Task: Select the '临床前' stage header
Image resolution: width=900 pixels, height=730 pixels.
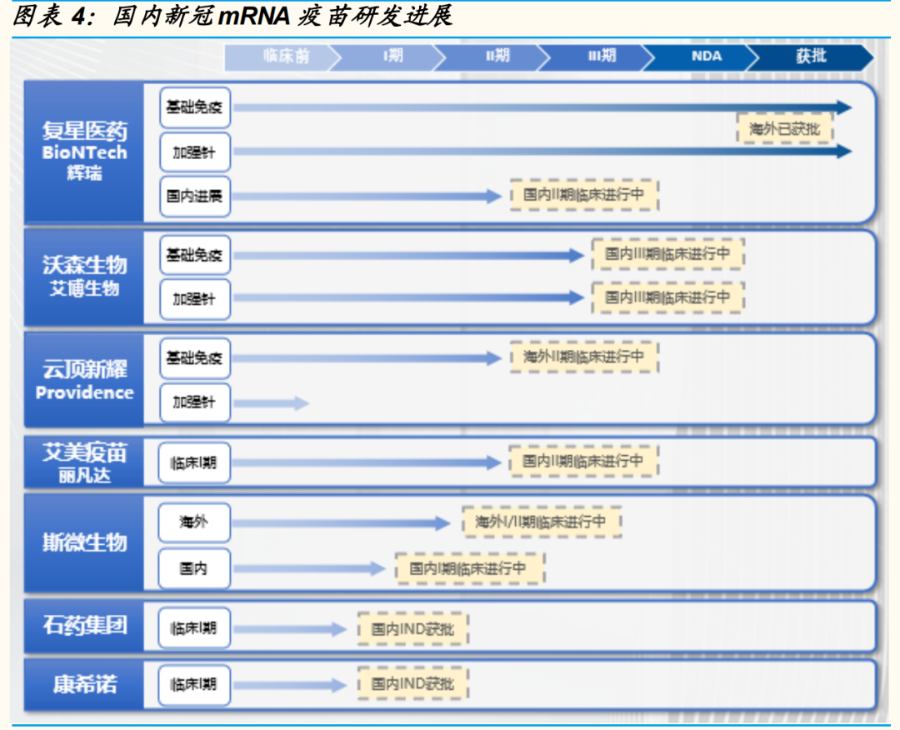Action: point(281,57)
